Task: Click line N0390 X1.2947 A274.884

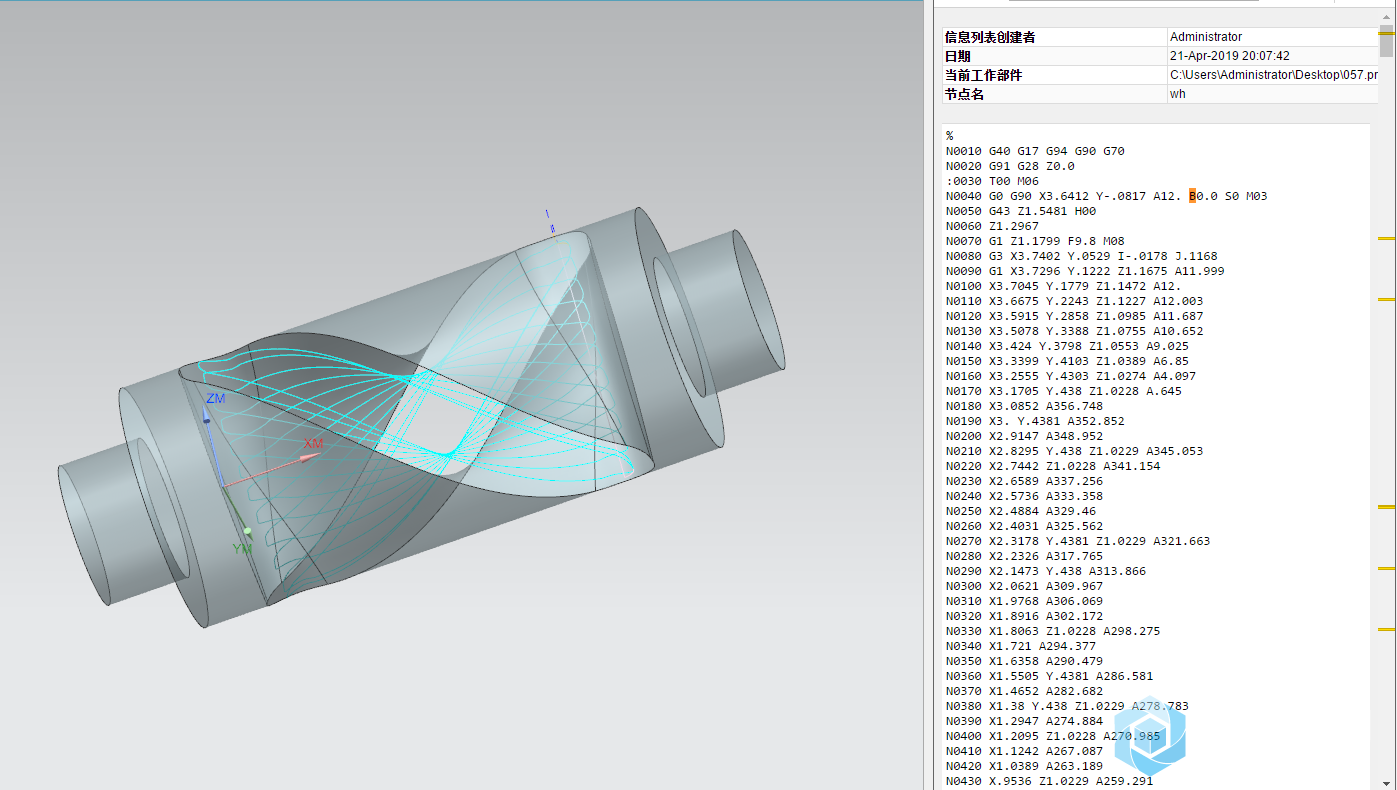Action: (1025, 721)
